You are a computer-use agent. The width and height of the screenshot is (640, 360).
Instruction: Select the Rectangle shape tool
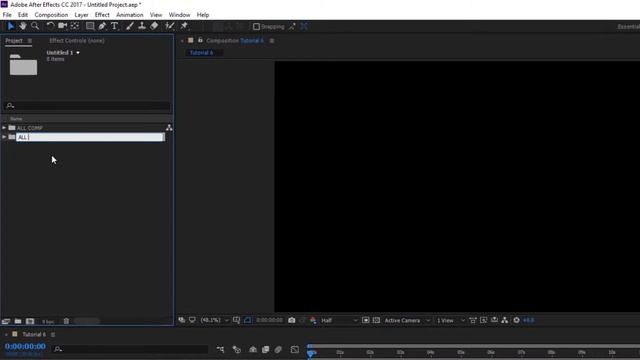(x=90, y=26)
